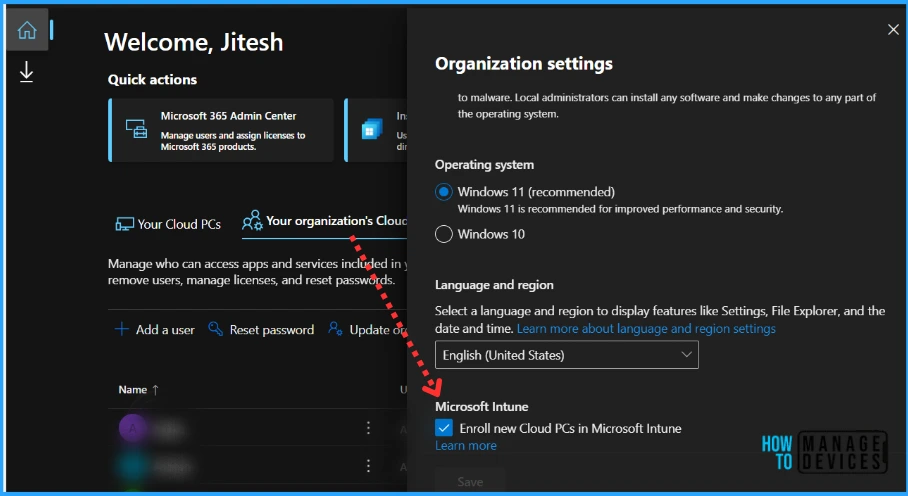Image resolution: width=908 pixels, height=496 pixels.
Task: Click the Operating system section label
Action: [x=484, y=165]
